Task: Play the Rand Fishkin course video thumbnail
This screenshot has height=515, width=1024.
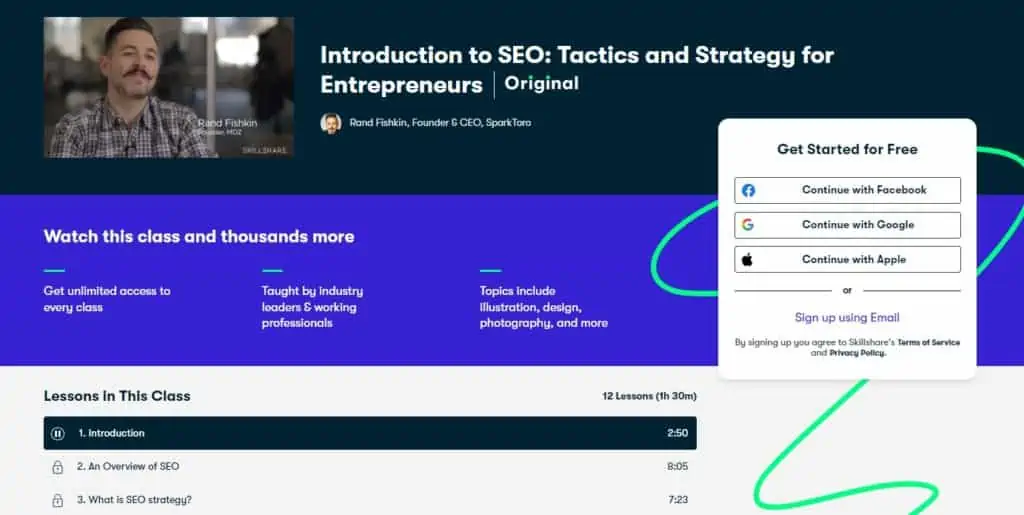Action: pos(168,87)
